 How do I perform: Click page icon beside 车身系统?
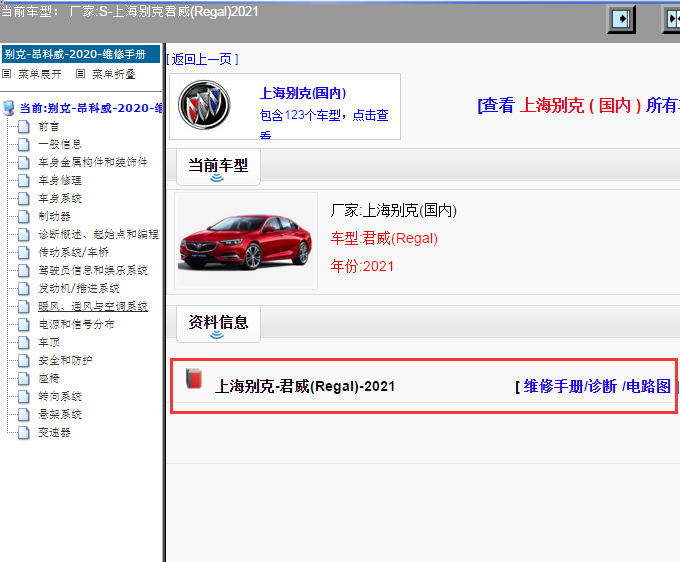(x=23, y=199)
